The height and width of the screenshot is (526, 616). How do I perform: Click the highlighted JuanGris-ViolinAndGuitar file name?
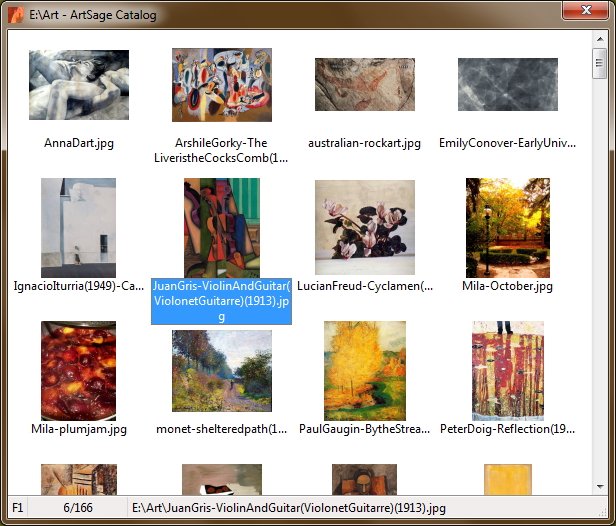click(222, 301)
